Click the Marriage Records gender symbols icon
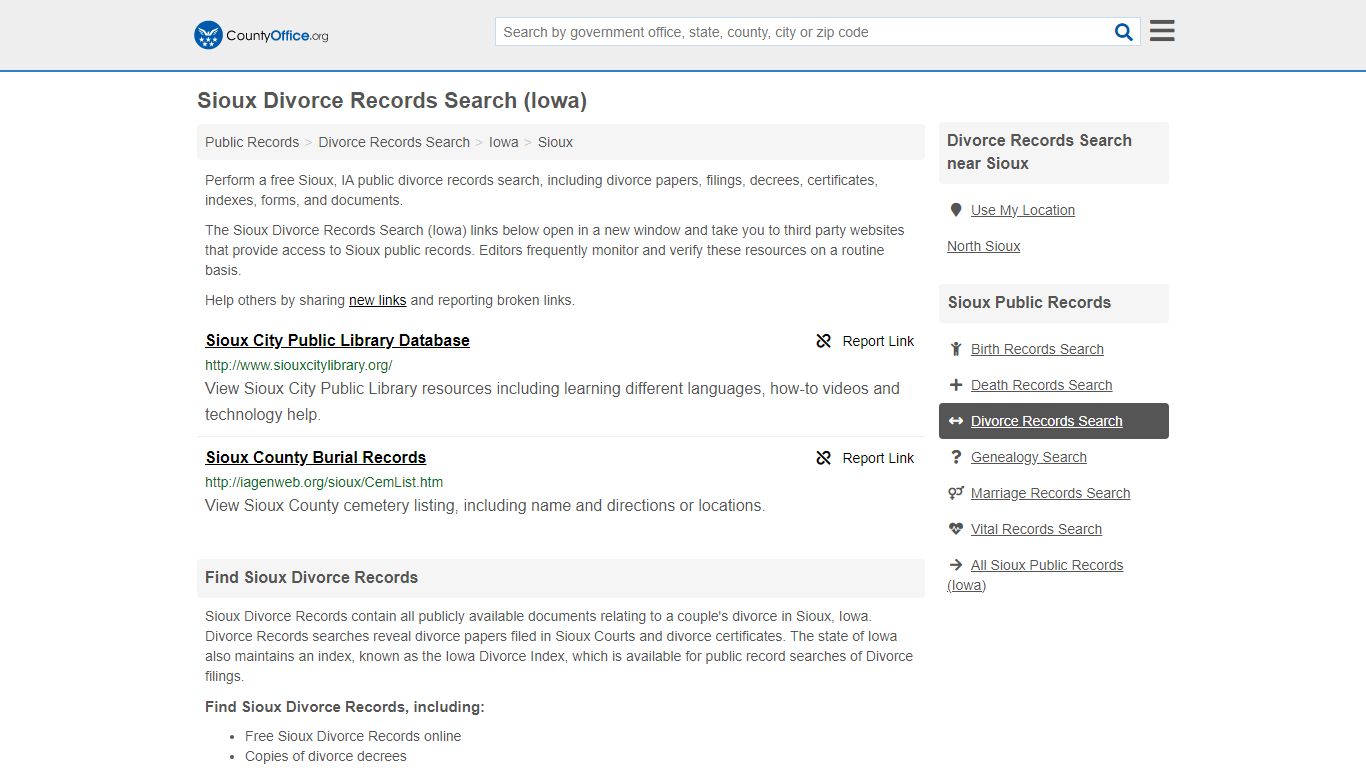The height and width of the screenshot is (768, 1366). [956, 493]
